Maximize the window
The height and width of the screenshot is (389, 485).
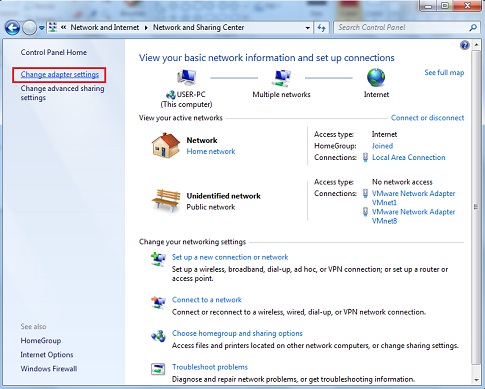(x=445, y=5)
